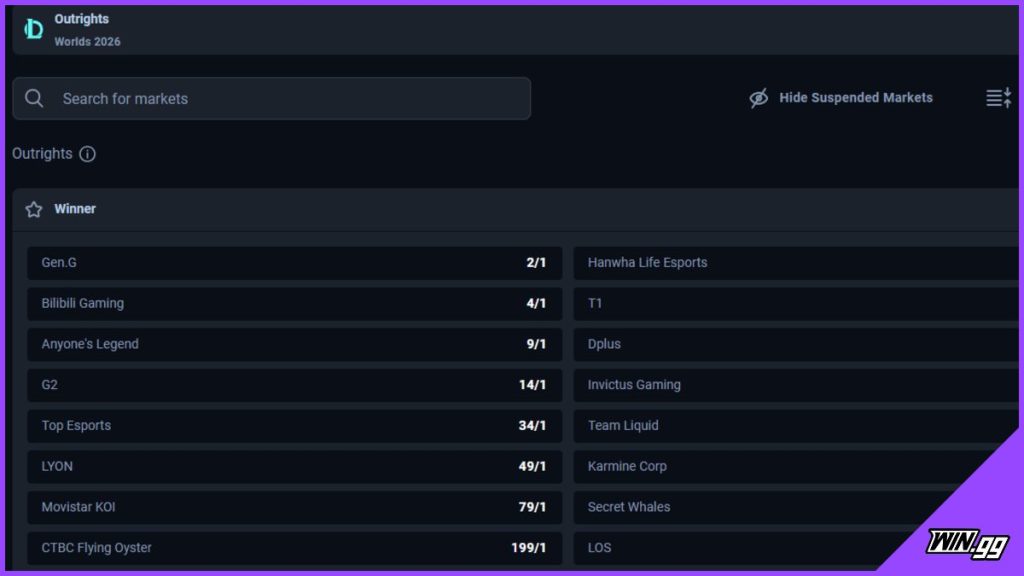Click the search magnifier icon

34,99
